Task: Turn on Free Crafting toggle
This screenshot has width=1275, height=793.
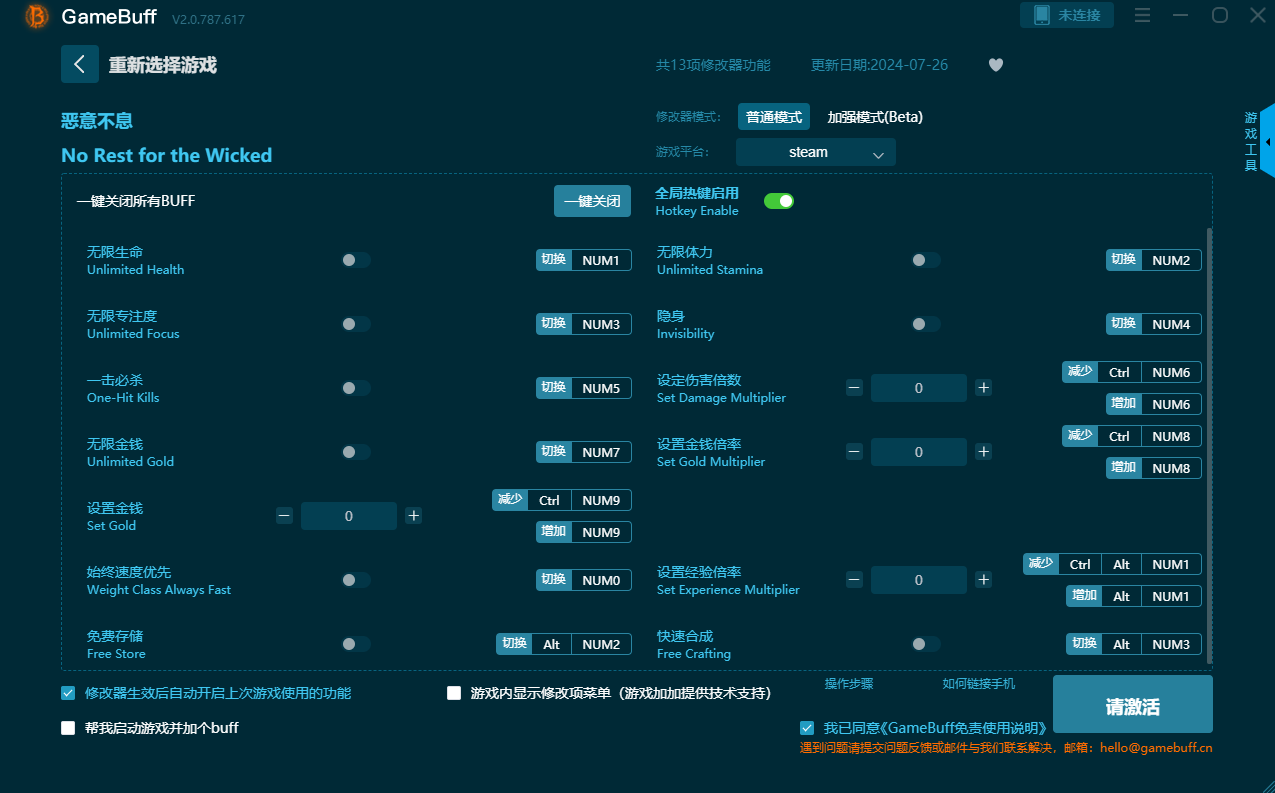Action: point(925,644)
